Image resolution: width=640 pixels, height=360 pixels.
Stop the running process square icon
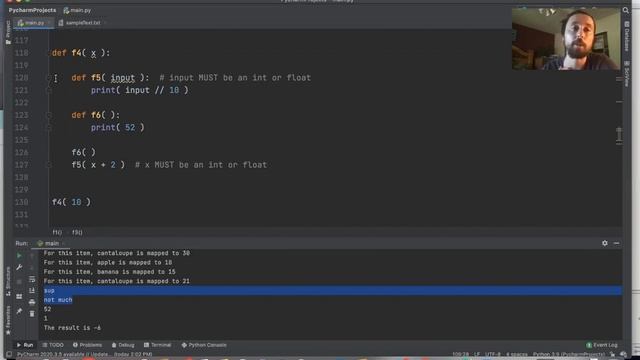(19, 282)
